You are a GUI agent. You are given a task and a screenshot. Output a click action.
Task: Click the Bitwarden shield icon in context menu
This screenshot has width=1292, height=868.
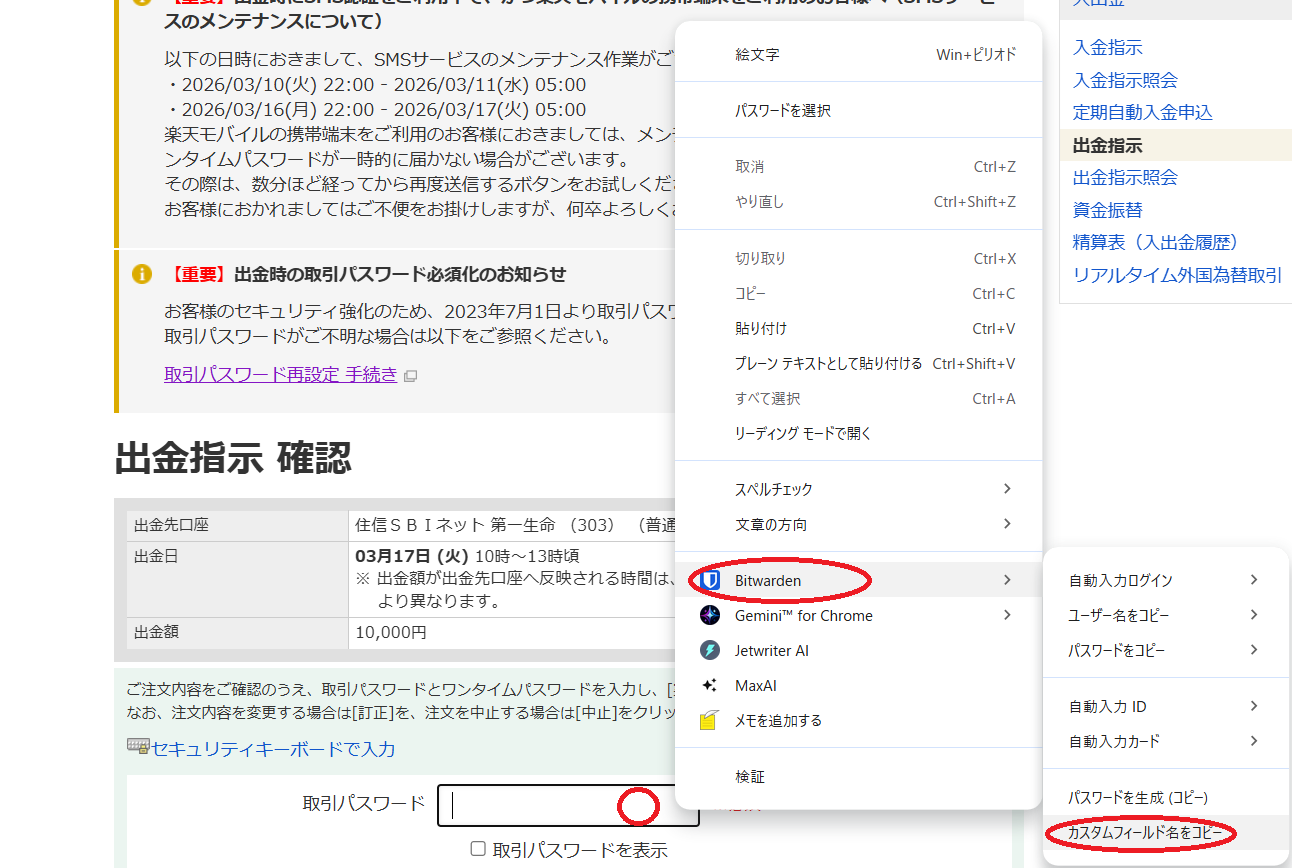[x=710, y=580]
